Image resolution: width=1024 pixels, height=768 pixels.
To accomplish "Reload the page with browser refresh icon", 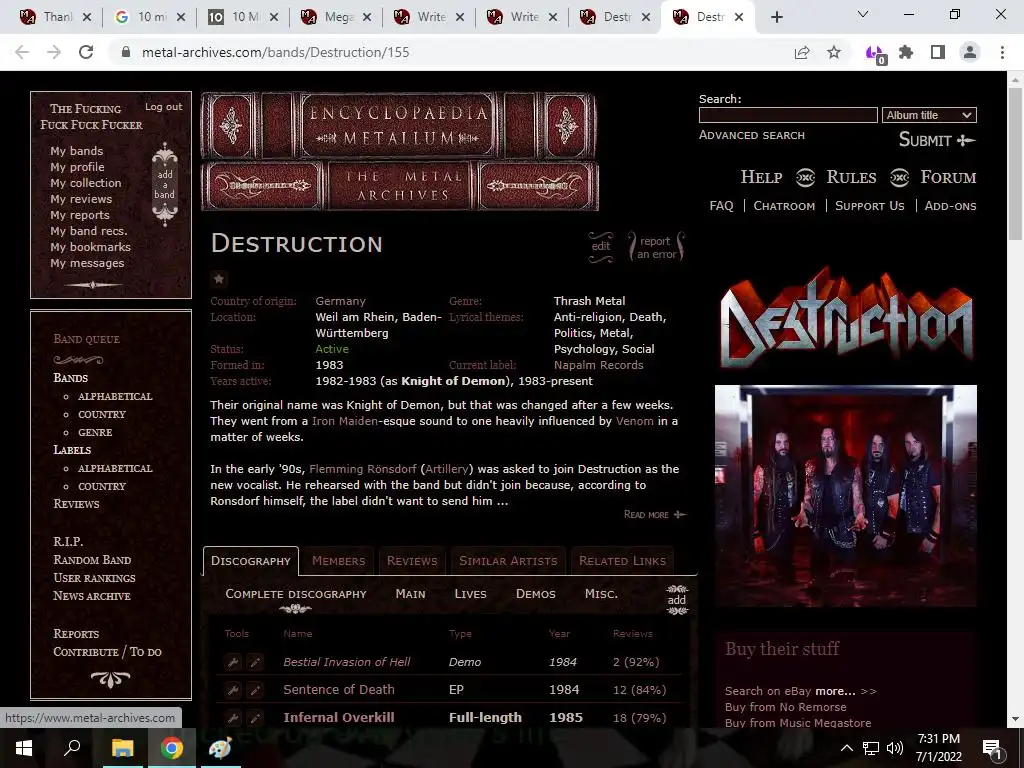I will coord(86,52).
